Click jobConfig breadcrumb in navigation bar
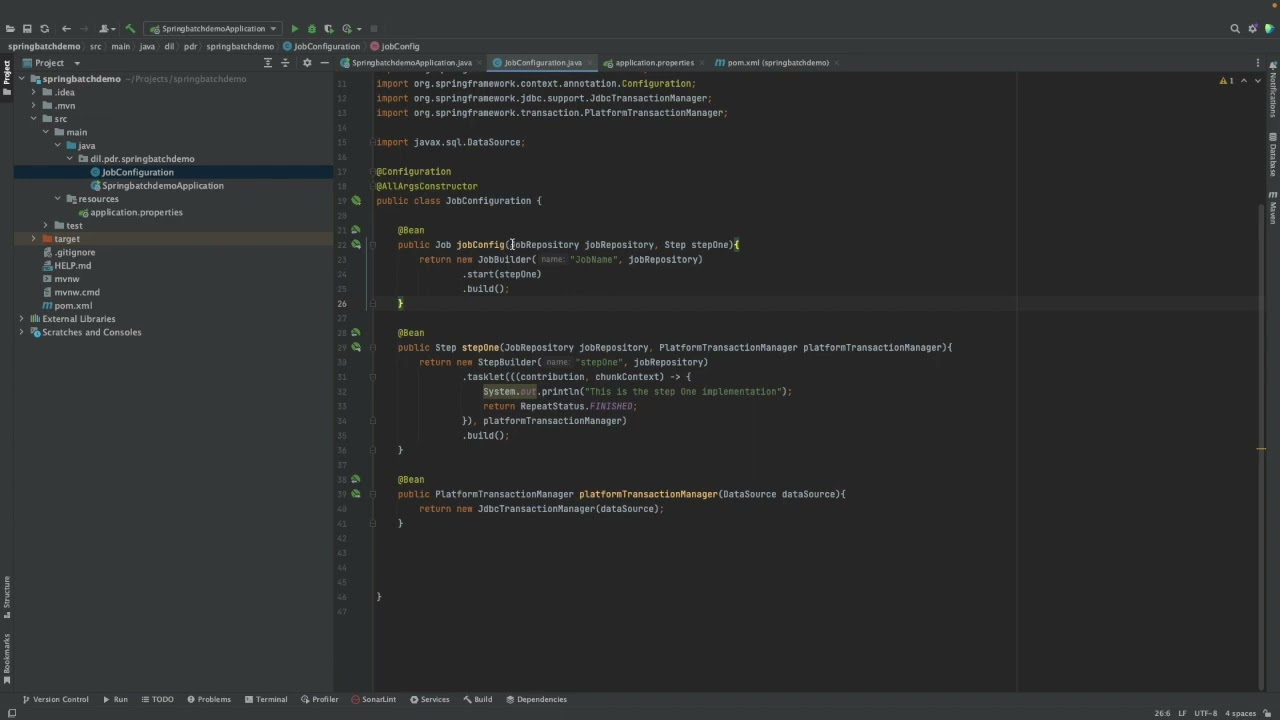 [395, 47]
